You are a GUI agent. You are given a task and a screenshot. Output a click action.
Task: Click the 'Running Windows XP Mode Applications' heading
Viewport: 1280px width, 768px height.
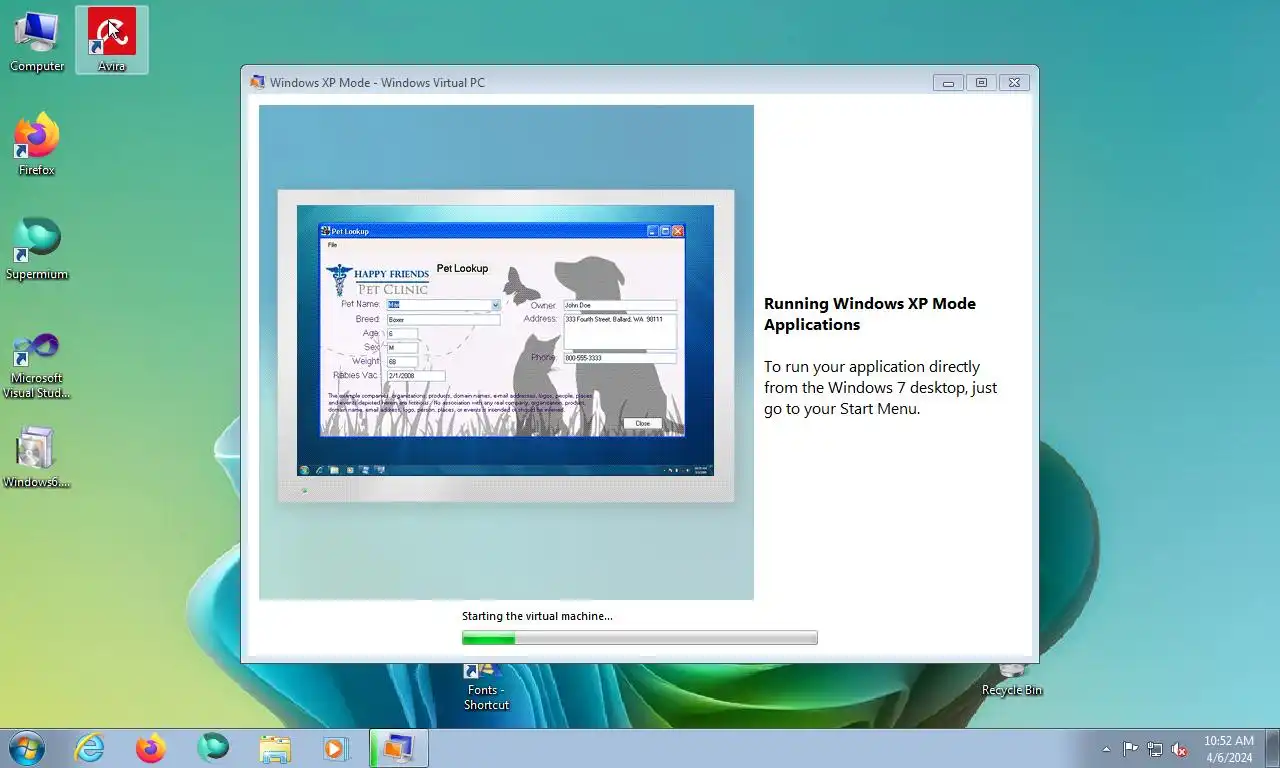point(870,314)
